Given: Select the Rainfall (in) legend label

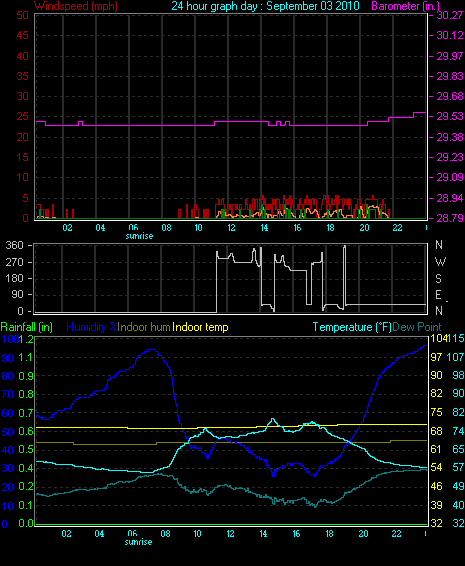Looking at the screenshot, I should pos(27,327).
